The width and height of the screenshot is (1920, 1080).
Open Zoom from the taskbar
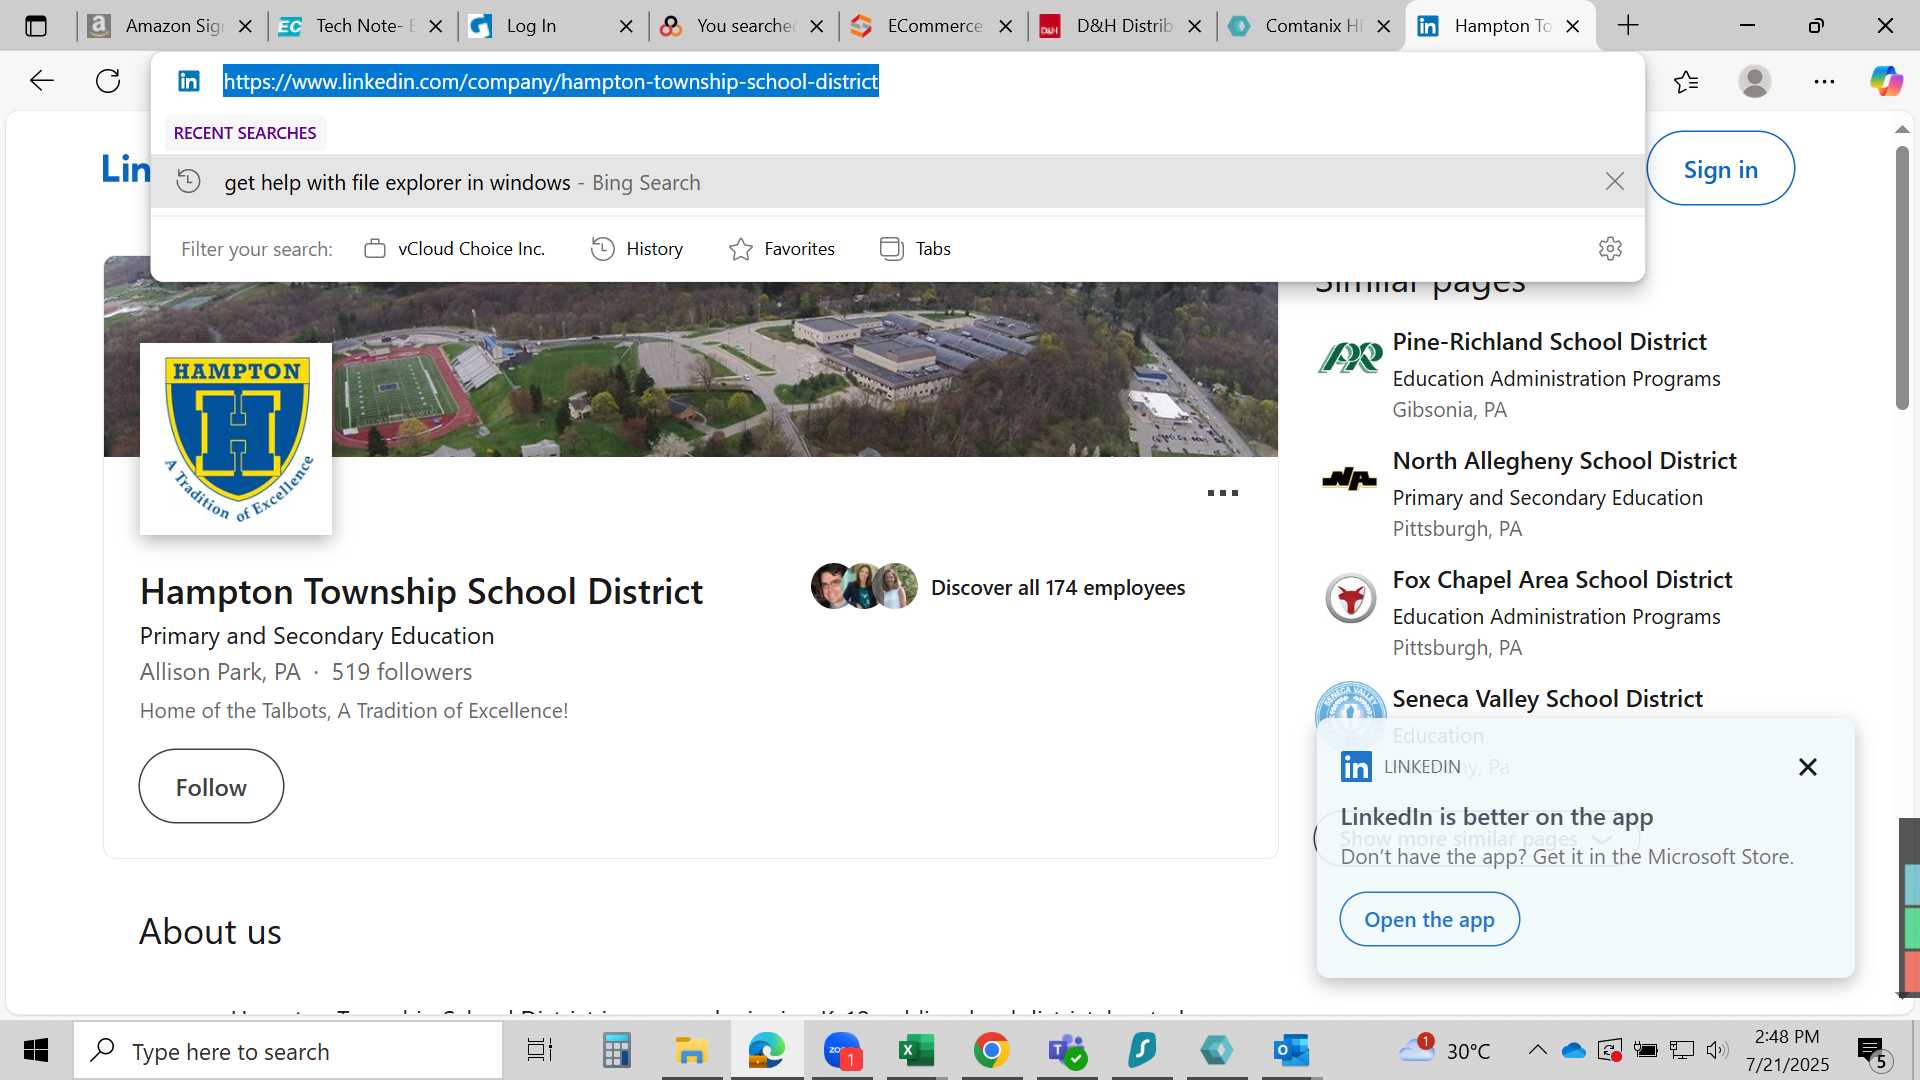(x=842, y=1050)
